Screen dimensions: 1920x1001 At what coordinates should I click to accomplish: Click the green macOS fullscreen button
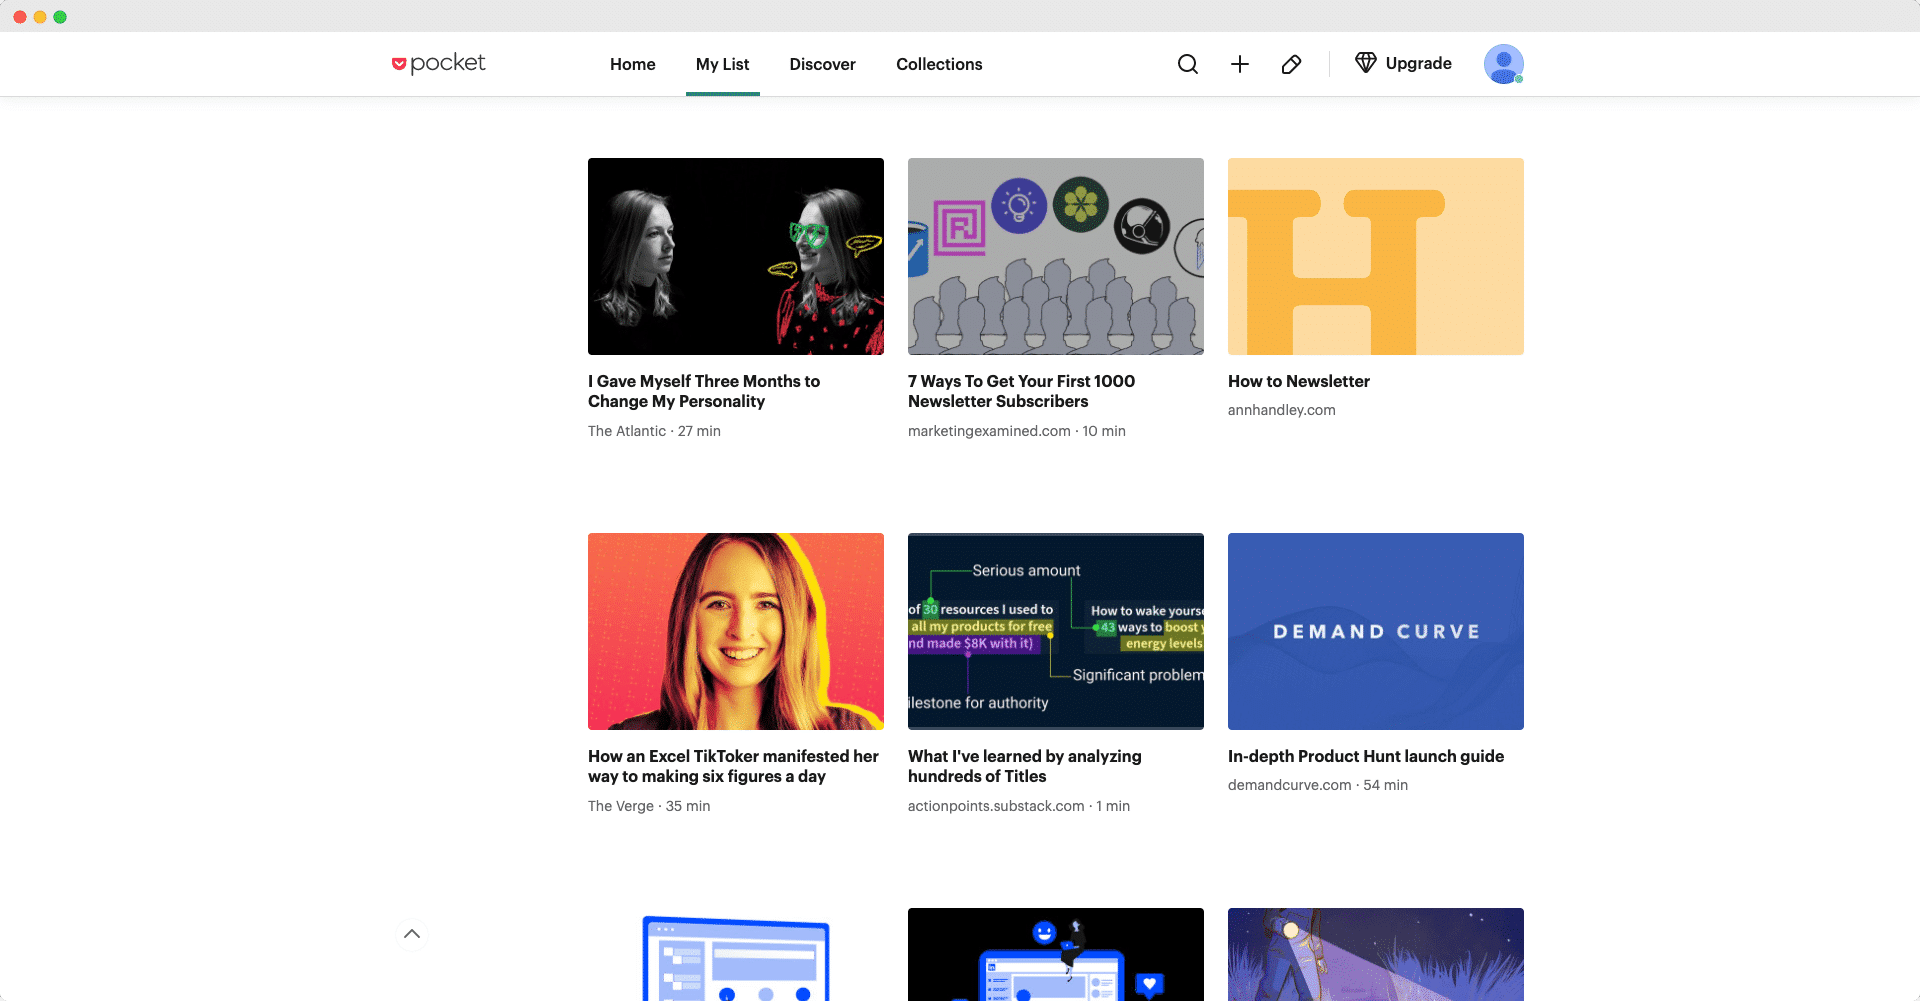60,17
